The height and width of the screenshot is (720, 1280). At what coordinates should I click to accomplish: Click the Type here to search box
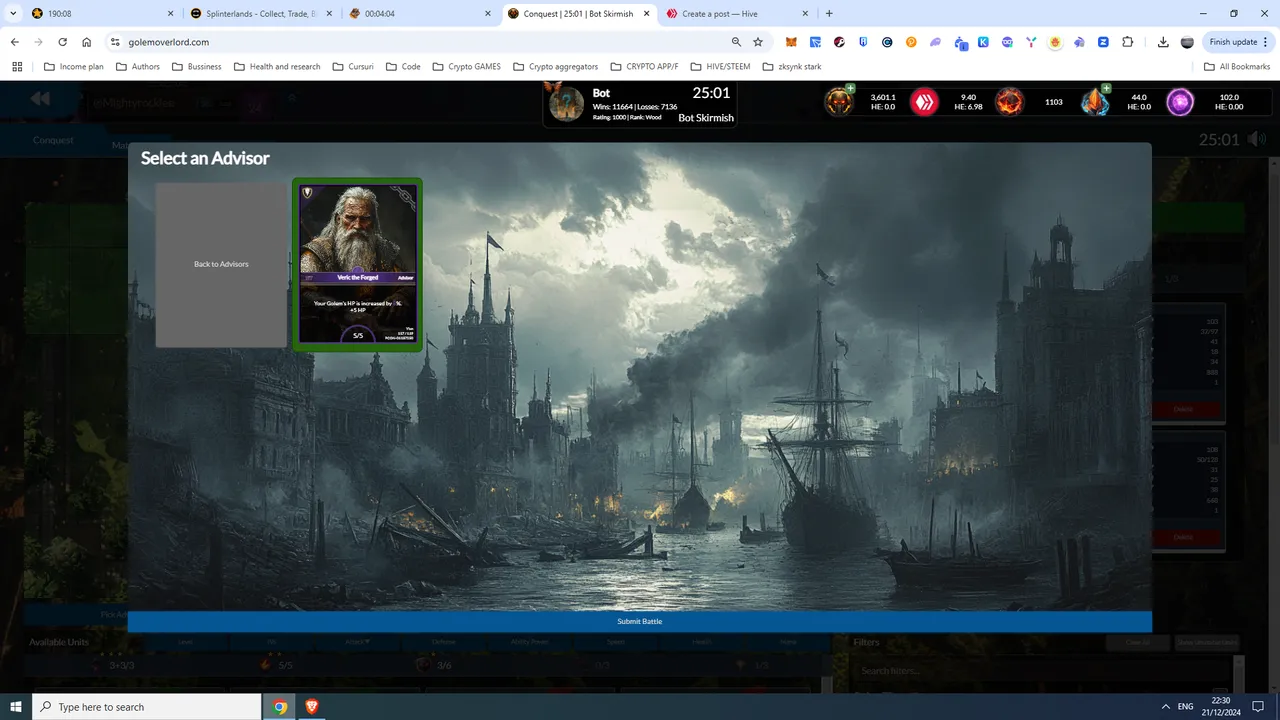(147, 707)
